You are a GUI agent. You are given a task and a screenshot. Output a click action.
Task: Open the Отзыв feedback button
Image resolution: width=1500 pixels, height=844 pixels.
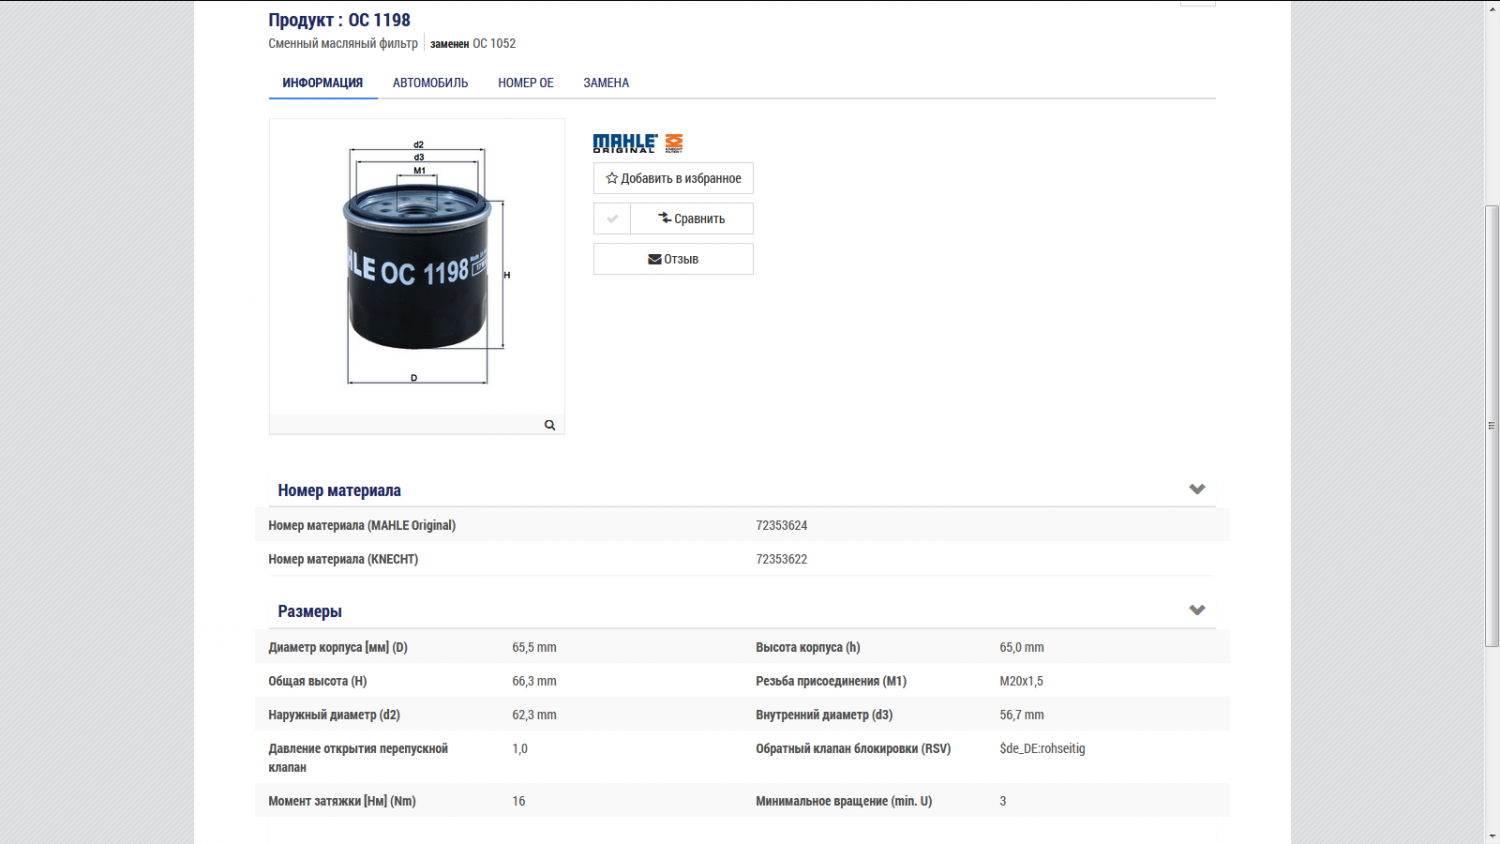(673, 259)
